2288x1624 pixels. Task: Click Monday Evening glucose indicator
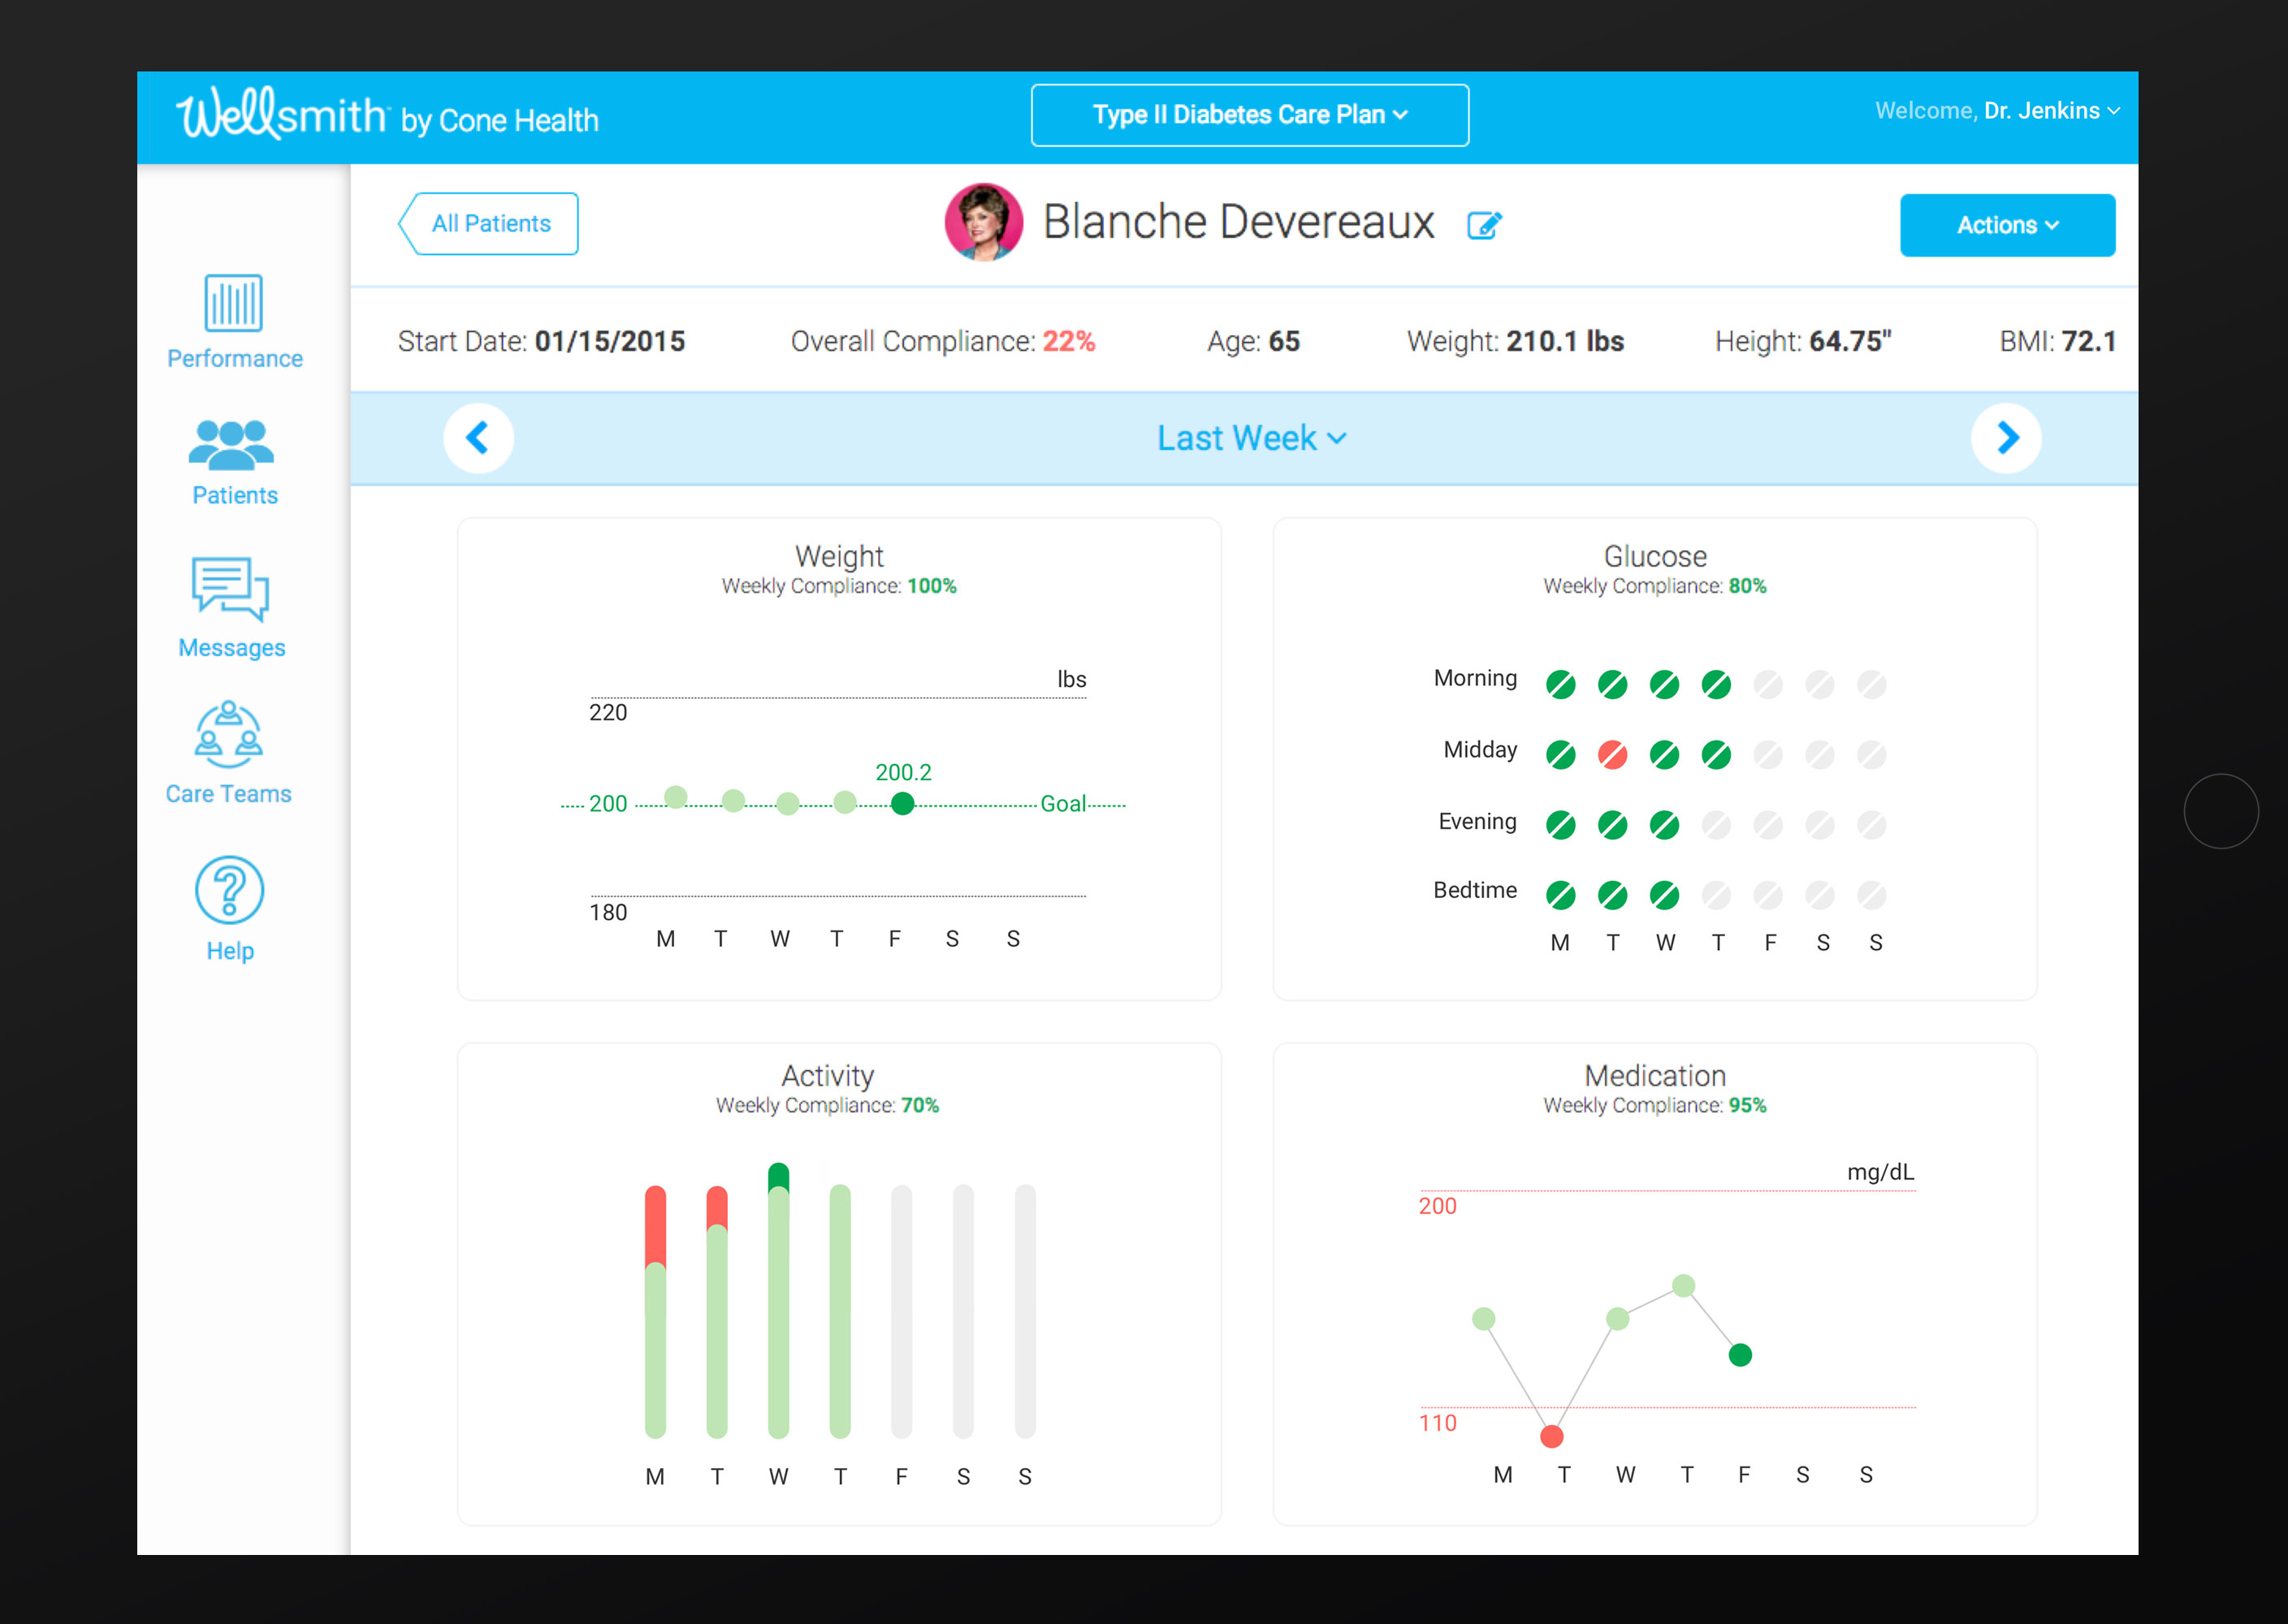[x=1560, y=825]
